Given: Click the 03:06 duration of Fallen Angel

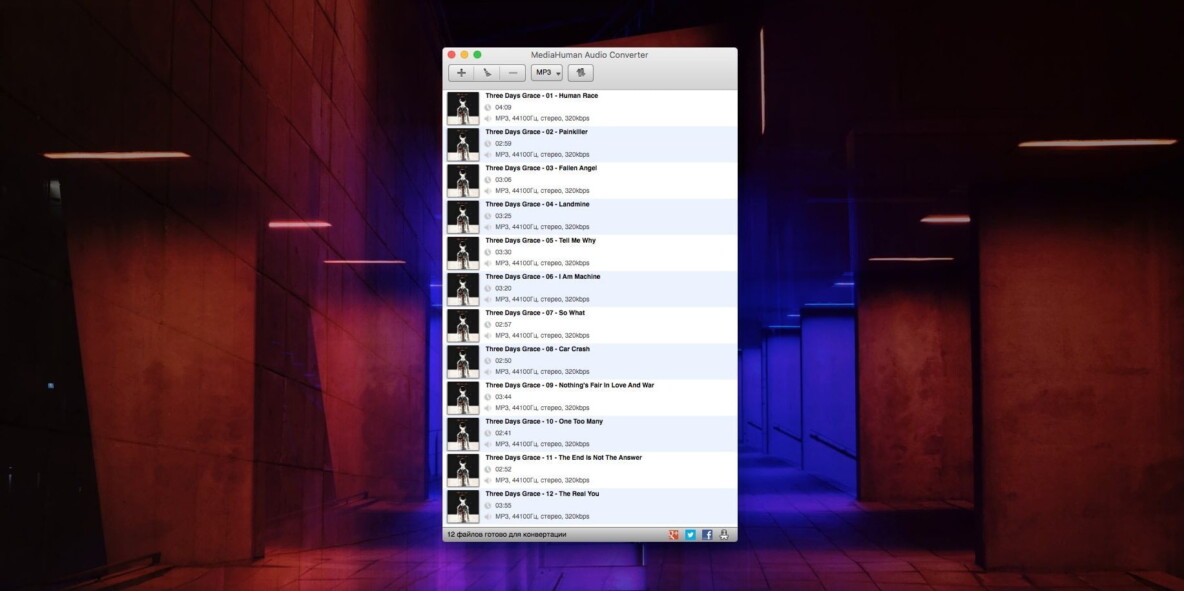Looking at the screenshot, I should click(x=503, y=180).
